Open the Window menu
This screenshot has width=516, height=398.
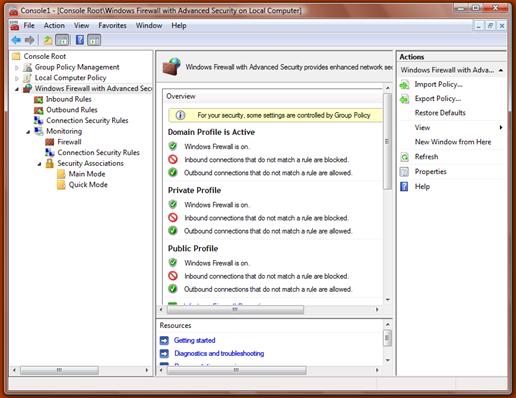click(x=149, y=25)
